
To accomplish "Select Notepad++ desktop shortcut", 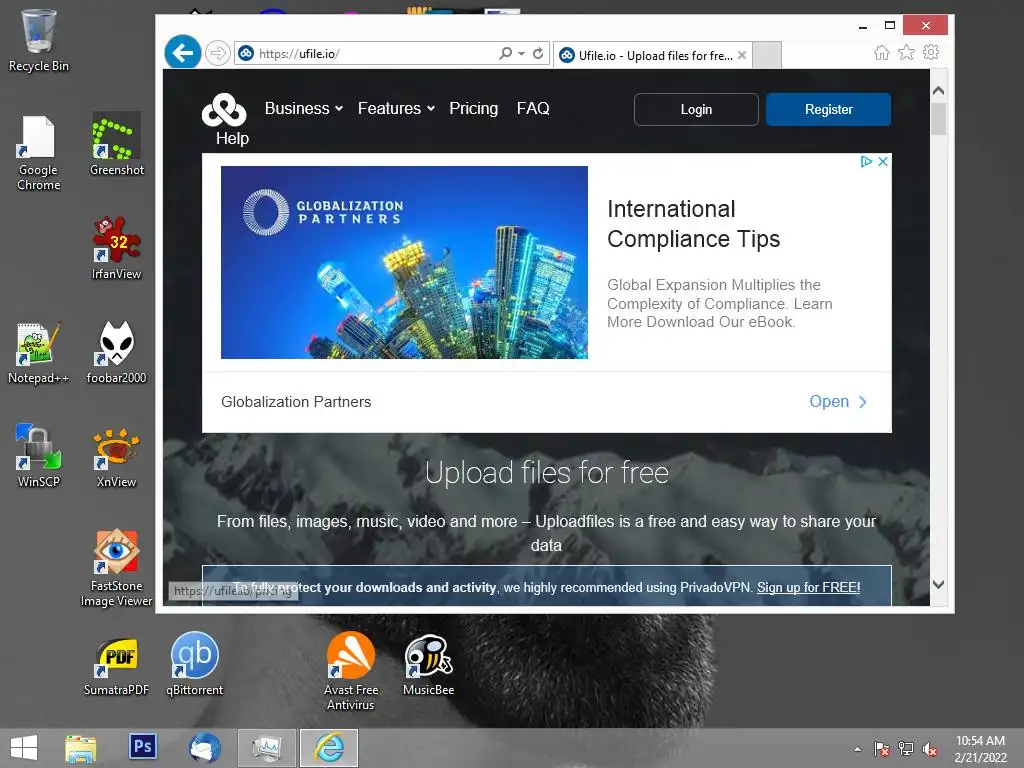I will (39, 353).
